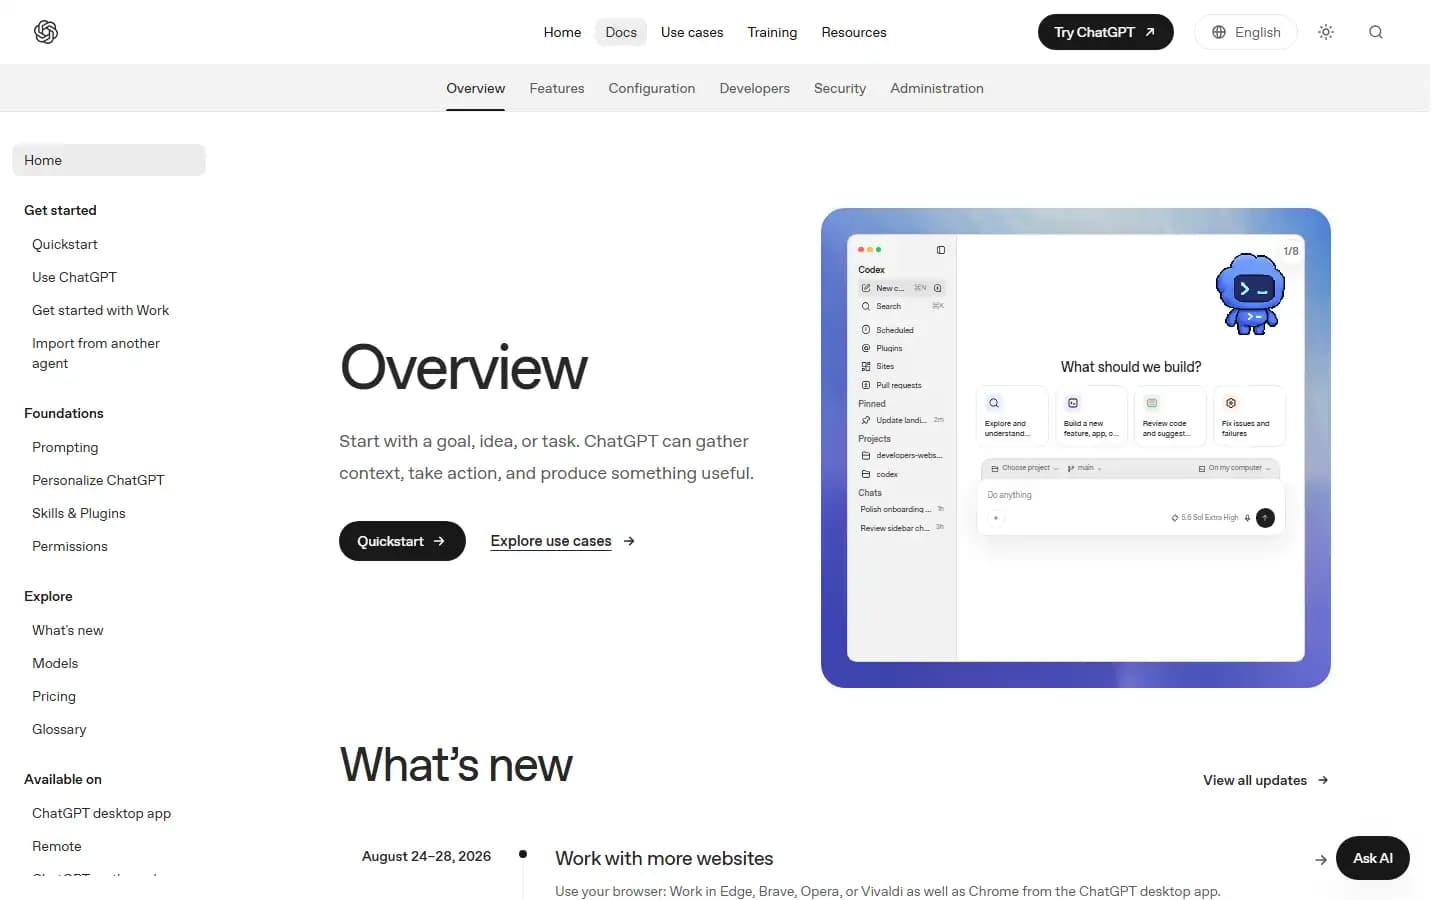
Task: Open Quickstart in the left sidebar
Action: tap(65, 244)
